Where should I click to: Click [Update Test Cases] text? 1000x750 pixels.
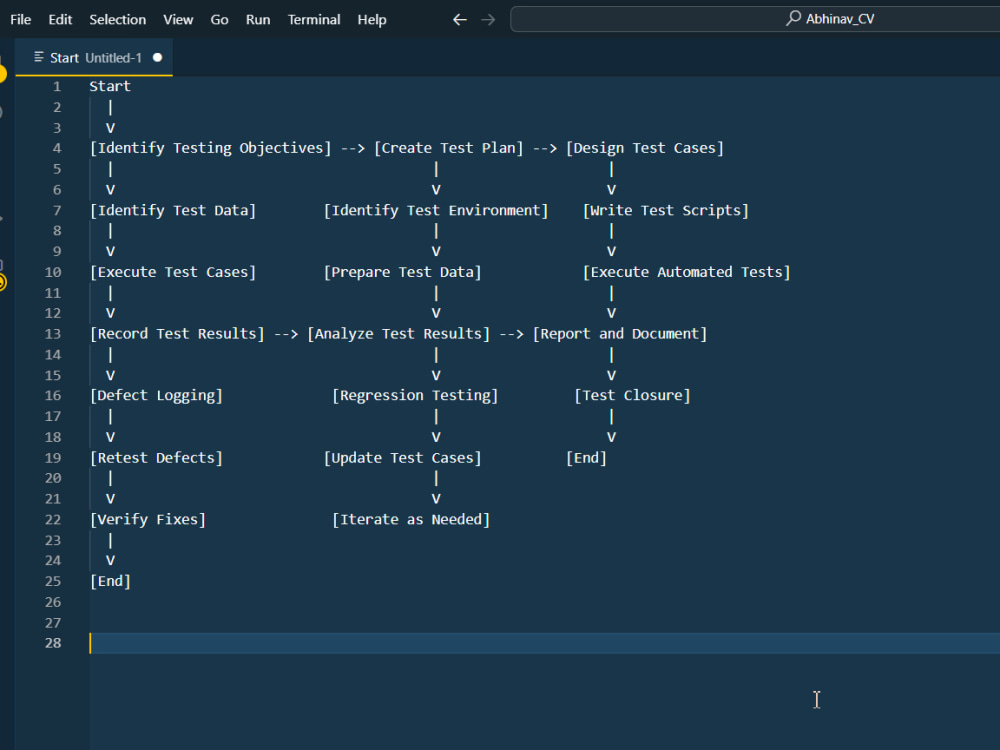(402, 458)
